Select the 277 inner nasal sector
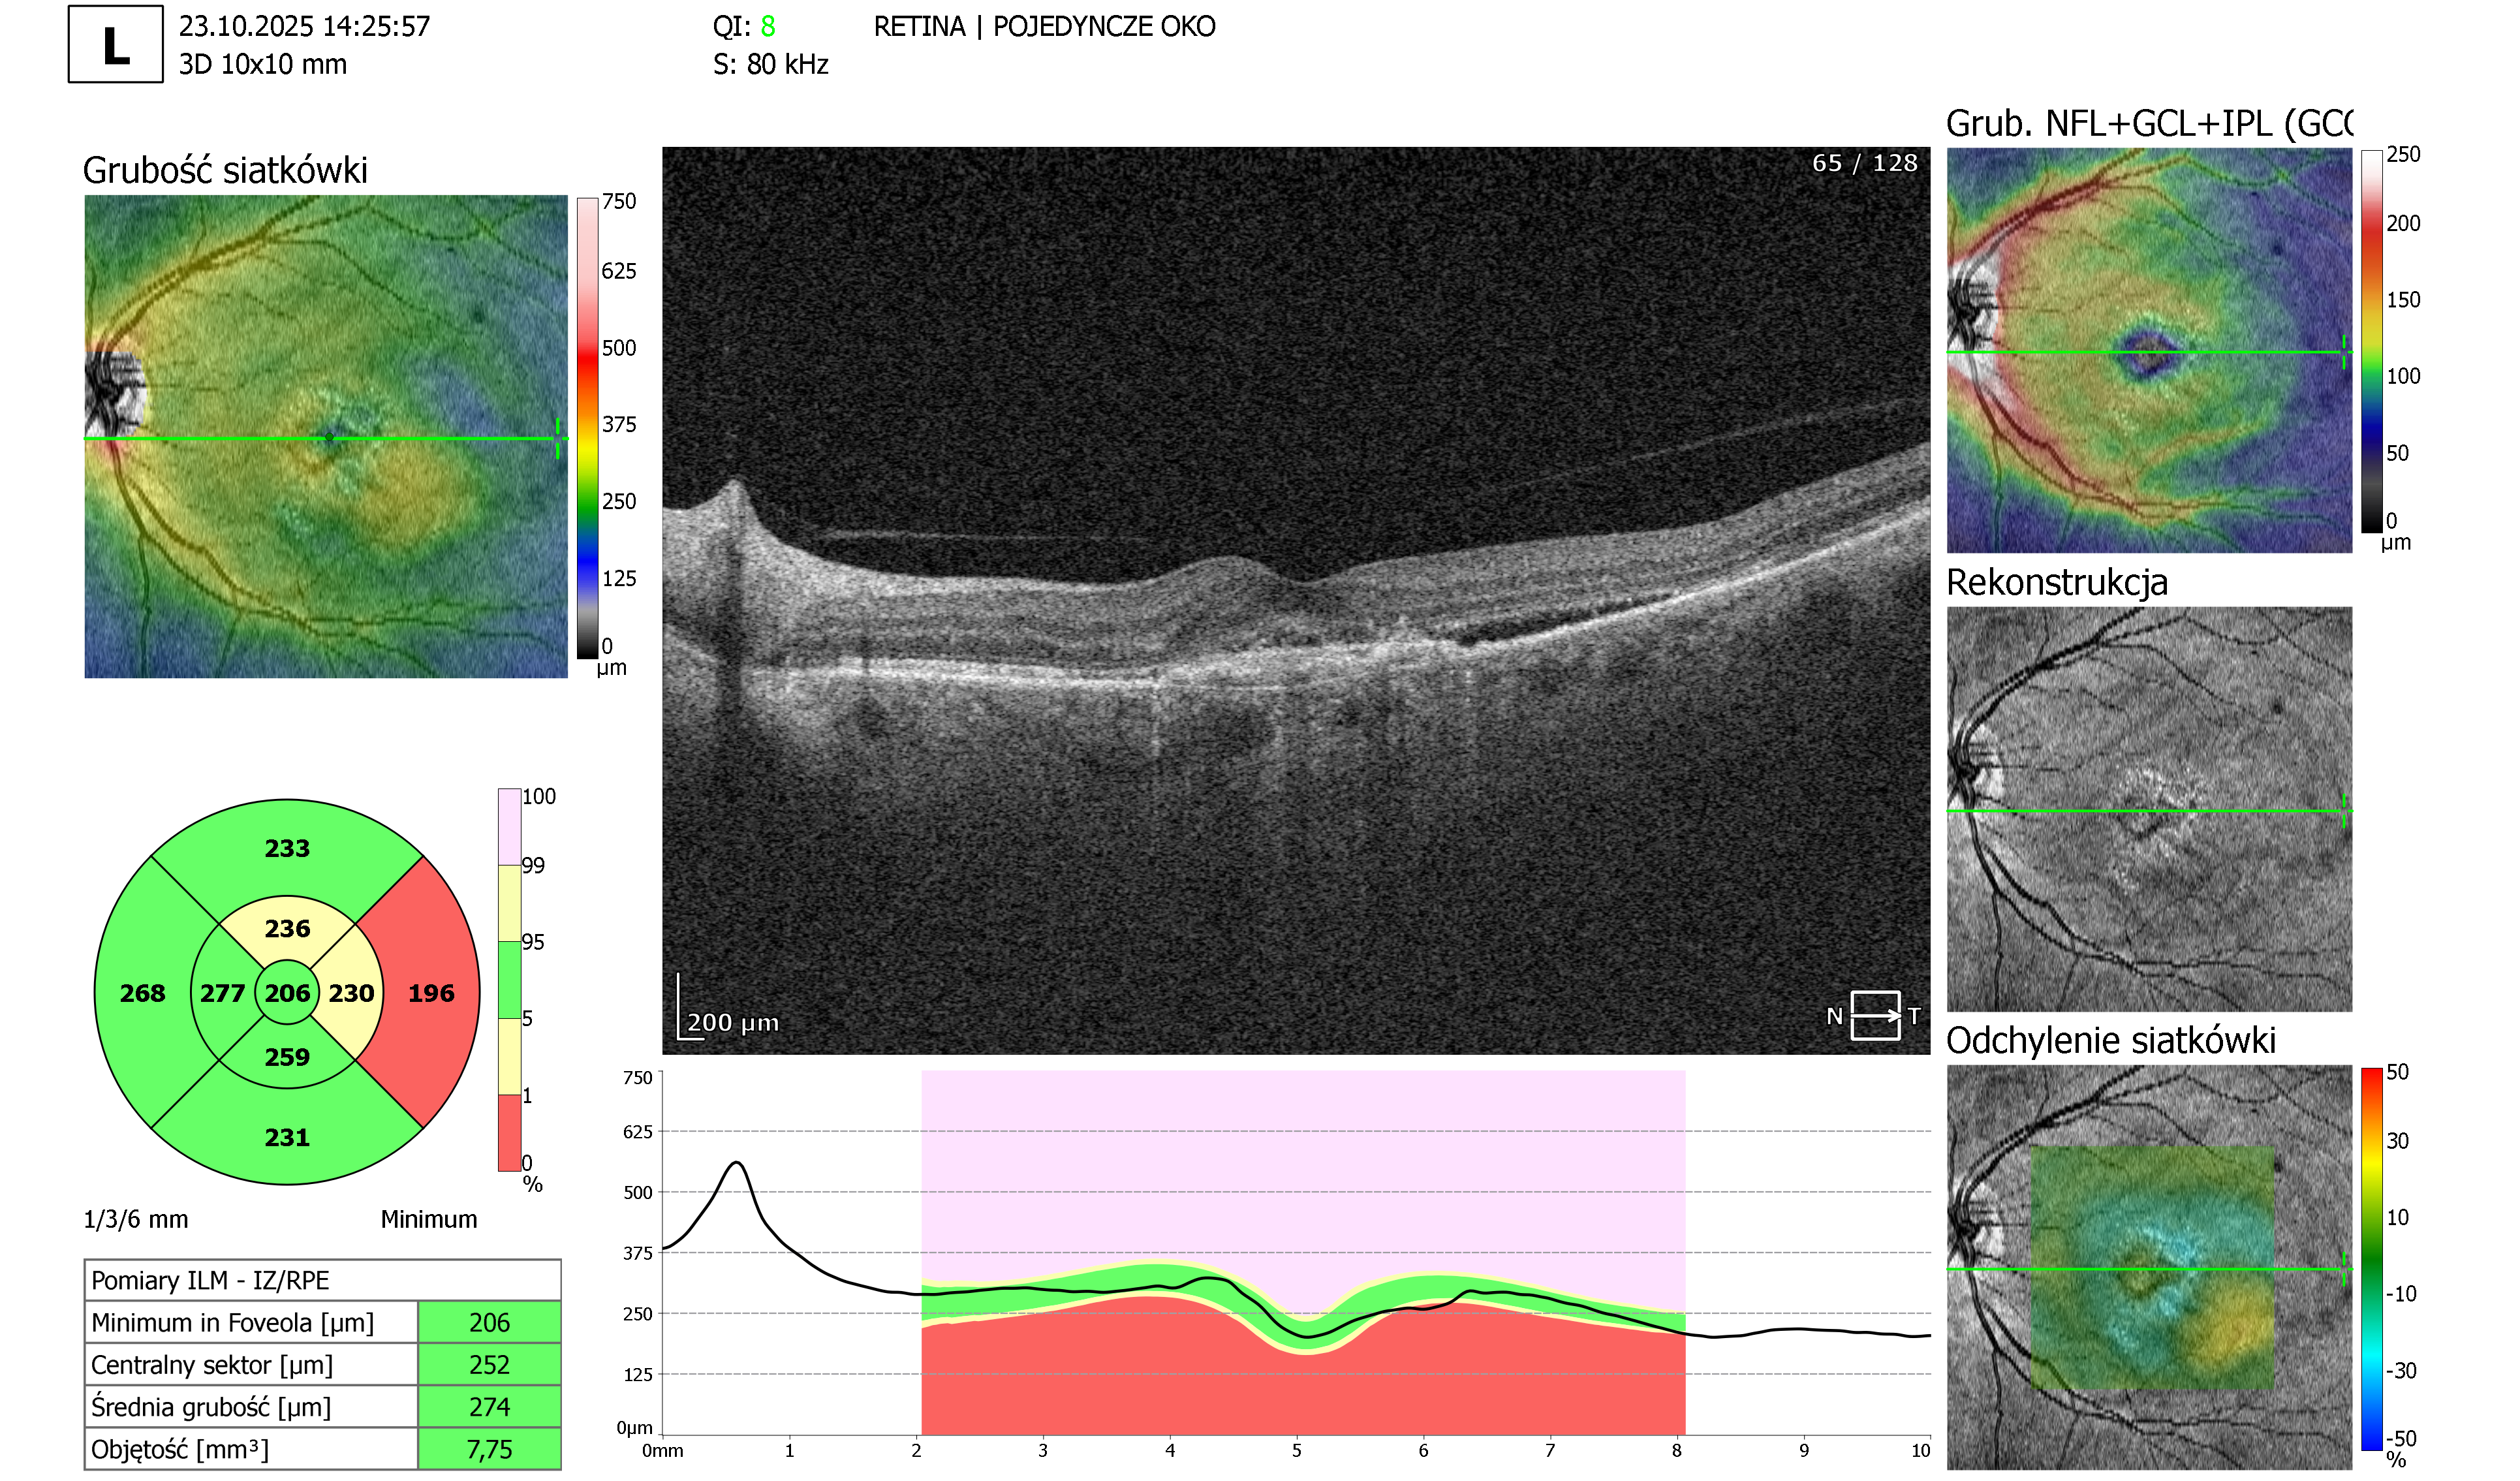Image resolution: width=2520 pixels, height=1481 pixels. (221, 993)
